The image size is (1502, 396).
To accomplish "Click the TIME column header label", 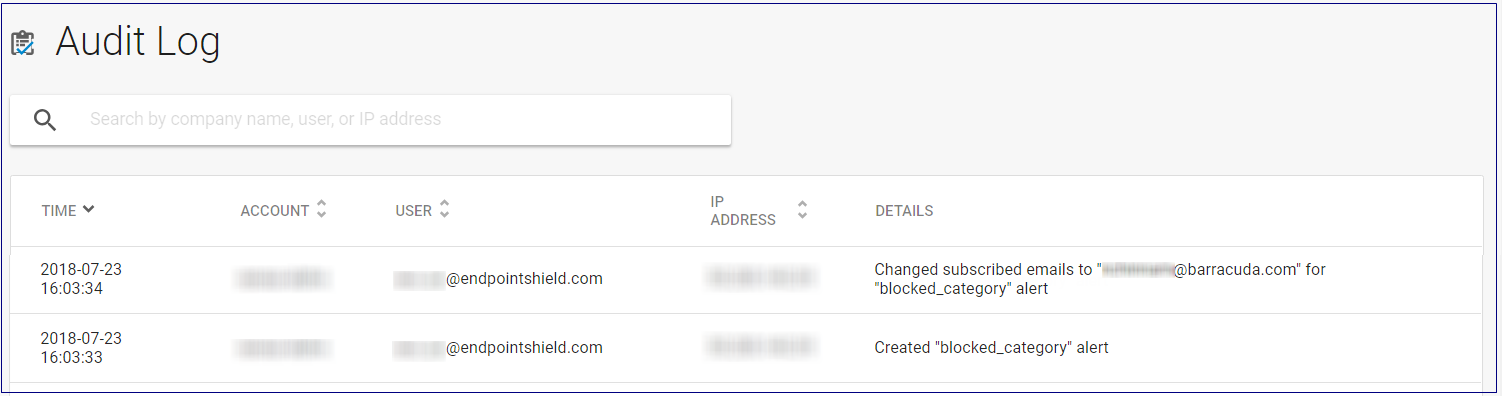I will tap(59, 211).
